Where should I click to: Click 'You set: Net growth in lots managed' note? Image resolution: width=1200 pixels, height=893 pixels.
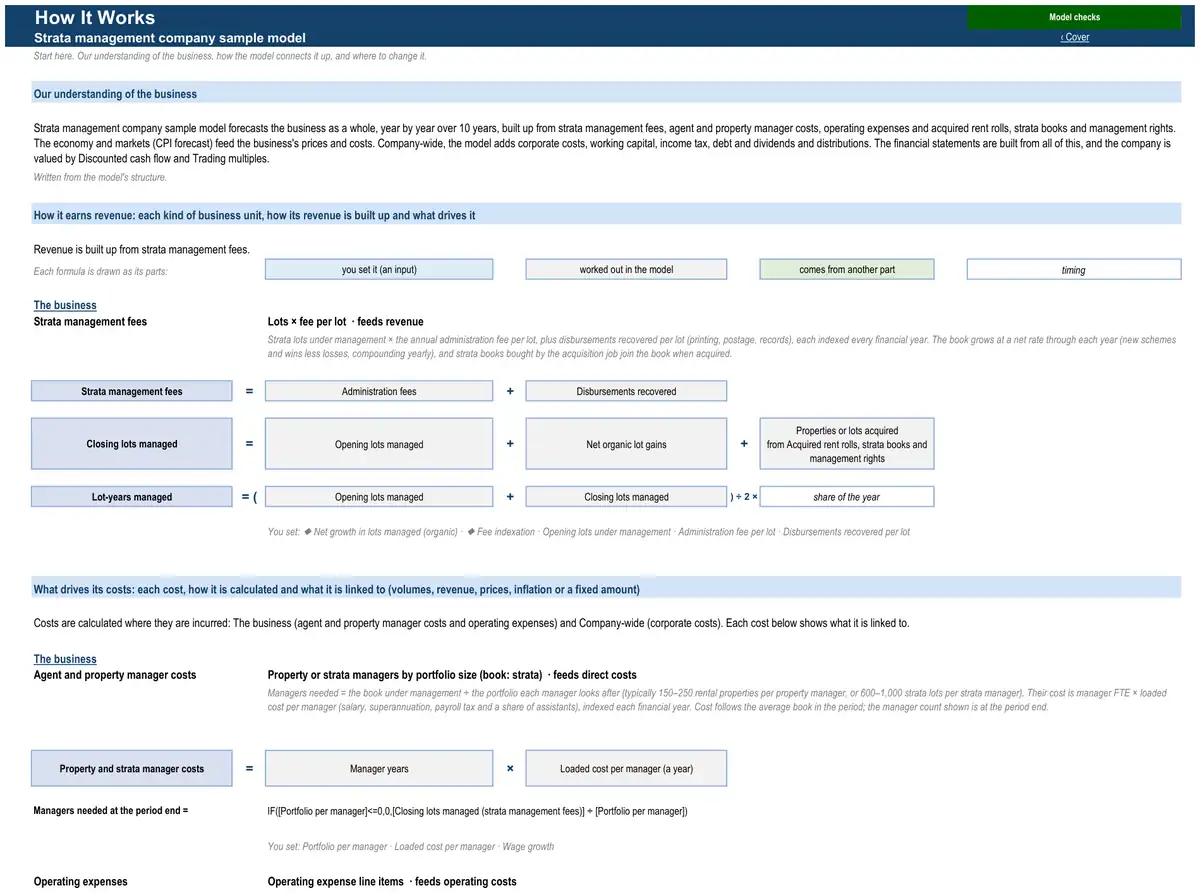click(x=589, y=532)
